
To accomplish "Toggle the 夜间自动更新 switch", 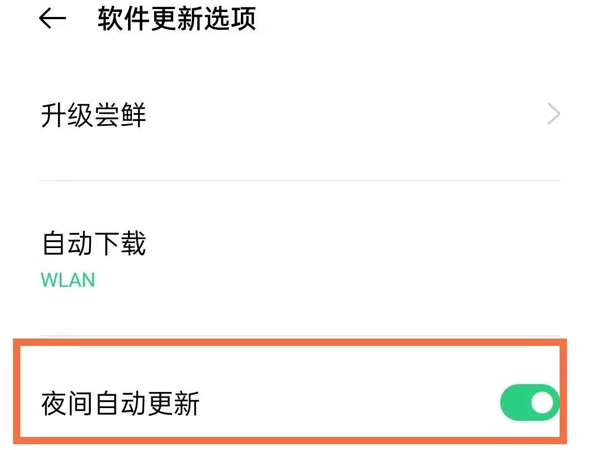I will pos(529,403).
